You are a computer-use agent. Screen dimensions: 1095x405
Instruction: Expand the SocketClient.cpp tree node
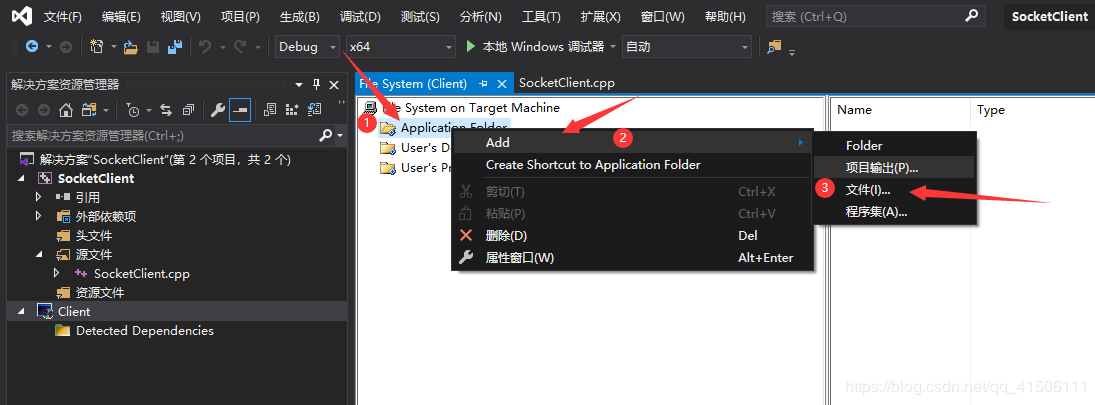(57, 273)
